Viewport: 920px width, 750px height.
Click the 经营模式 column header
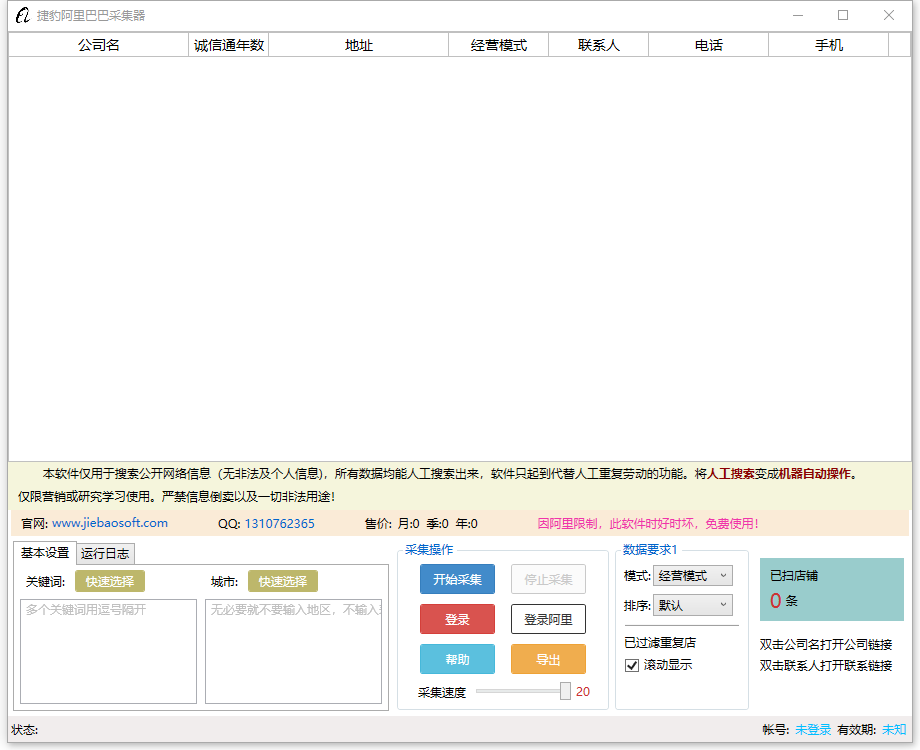pos(499,45)
